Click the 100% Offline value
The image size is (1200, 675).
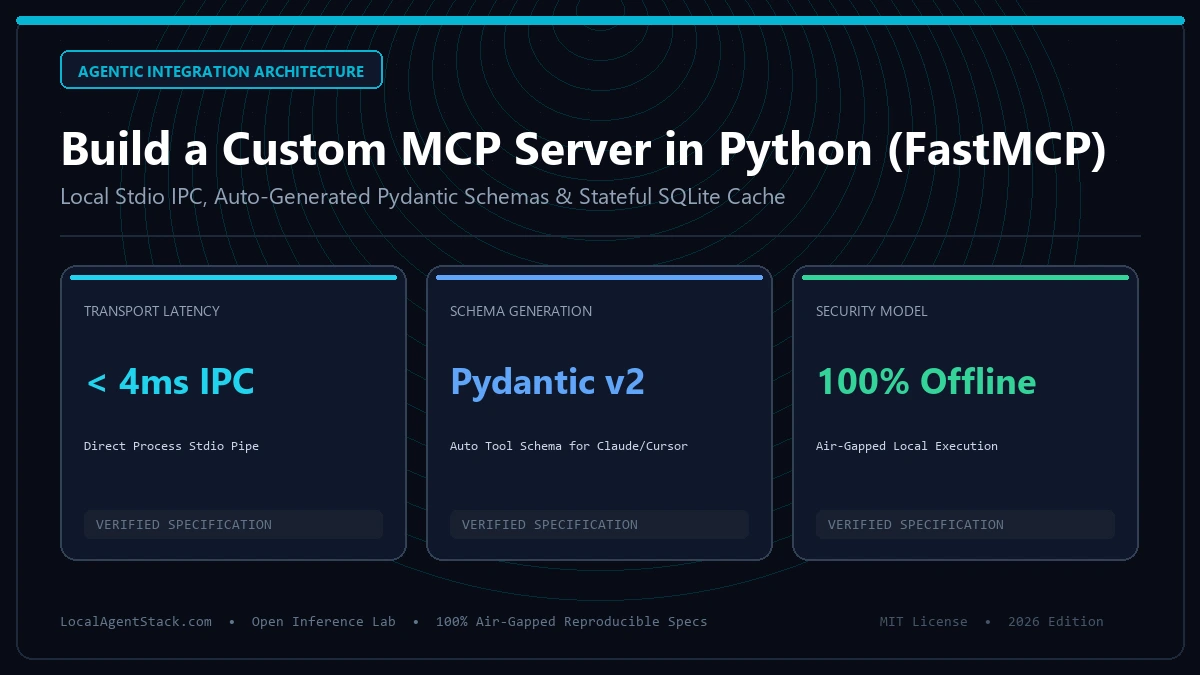click(926, 381)
